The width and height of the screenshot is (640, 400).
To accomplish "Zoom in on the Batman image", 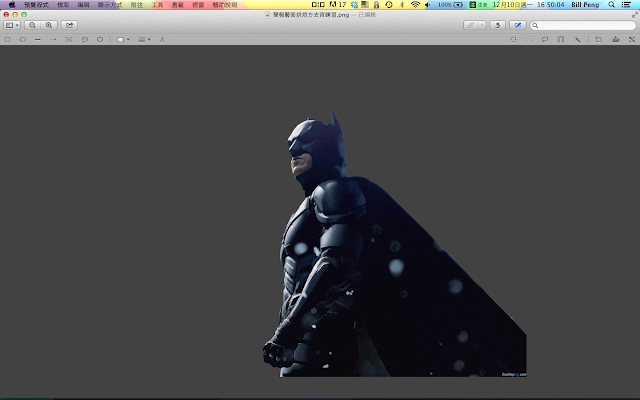I will click(x=49, y=25).
